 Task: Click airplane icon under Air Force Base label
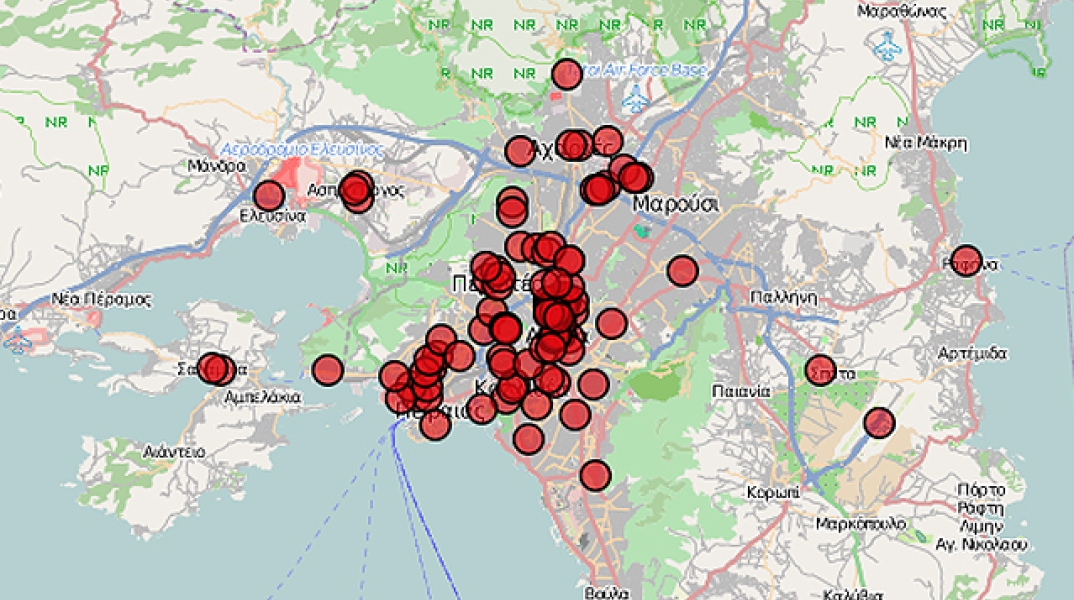click(635, 99)
